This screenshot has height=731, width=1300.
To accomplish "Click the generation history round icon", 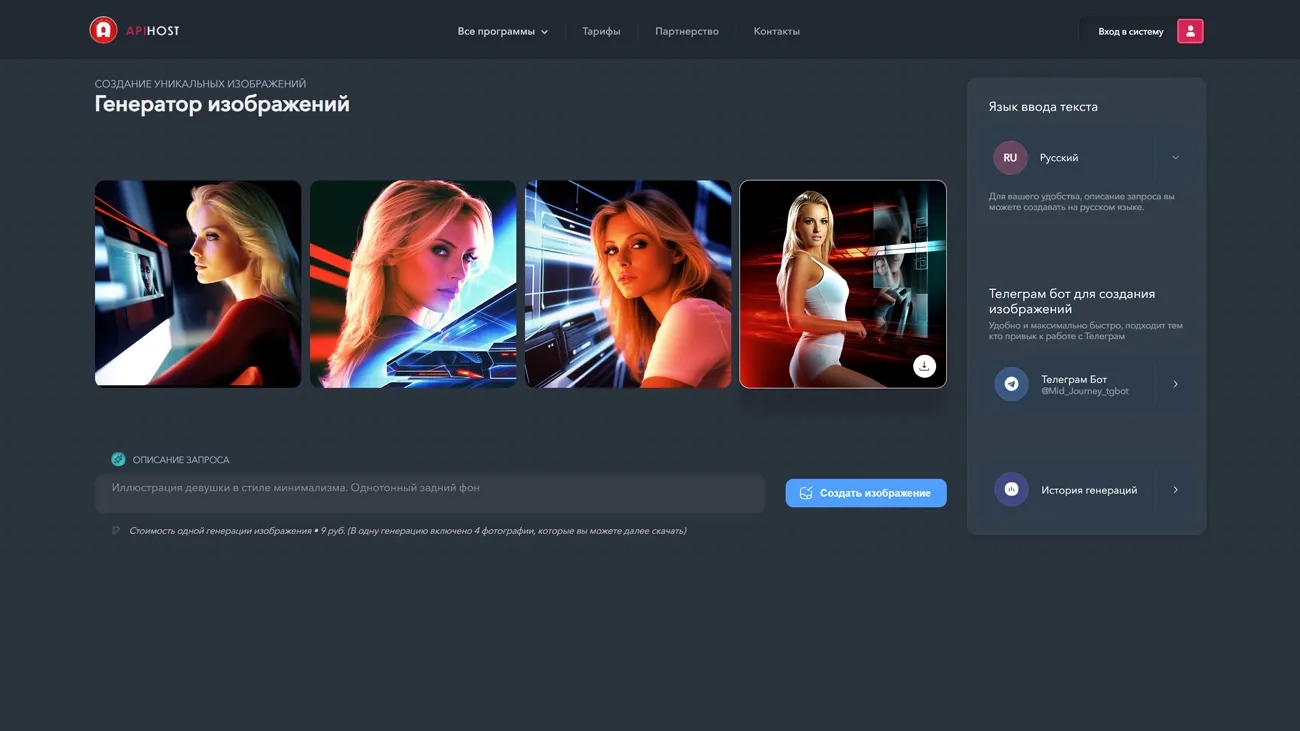I will 1011,490.
